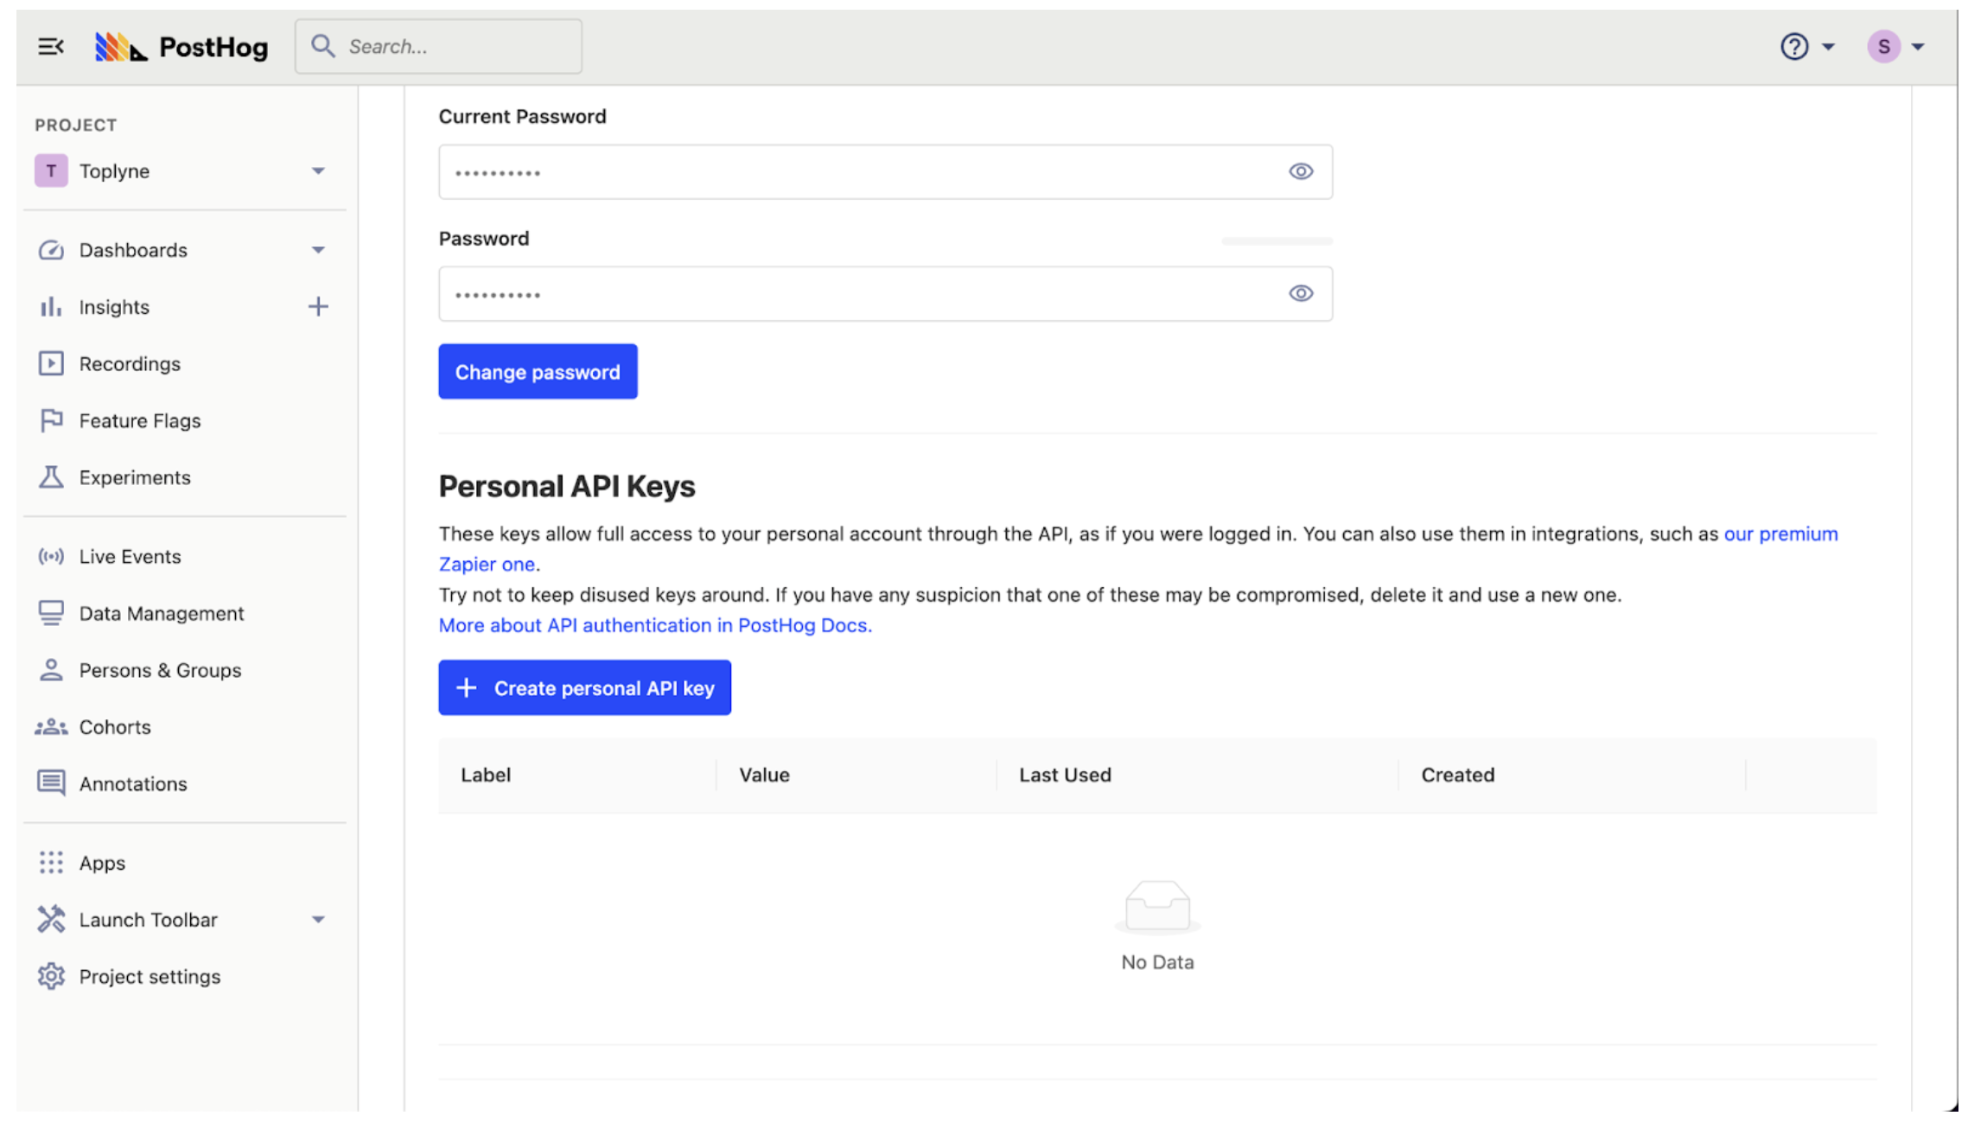Image resolution: width=1968 pixels, height=1124 pixels.
Task: Click the Live Events broadcast icon
Action: pos(51,556)
